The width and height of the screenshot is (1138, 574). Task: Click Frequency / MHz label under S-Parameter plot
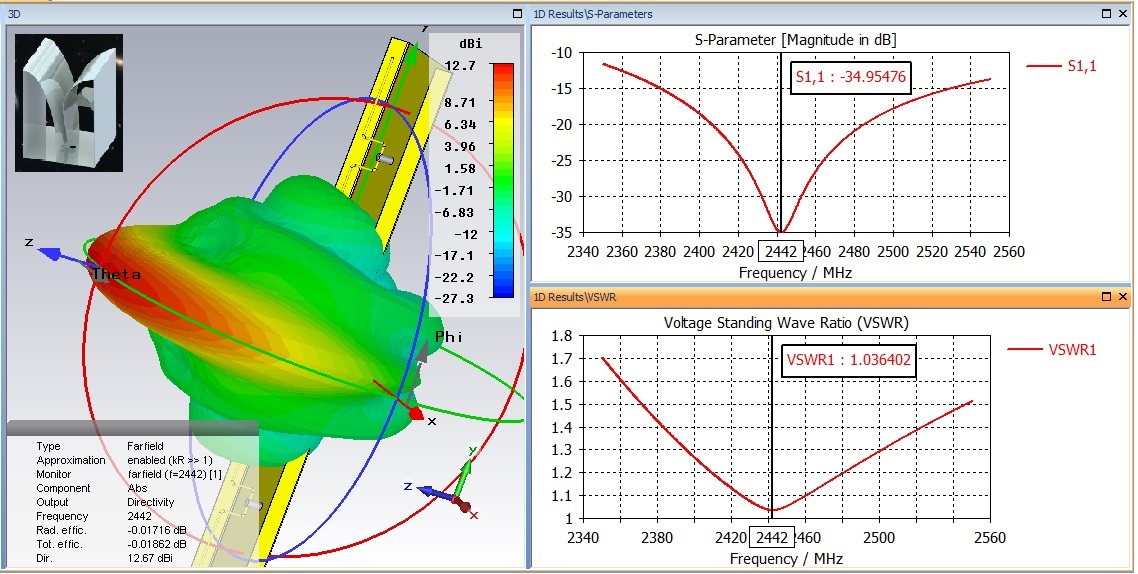tap(795, 273)
